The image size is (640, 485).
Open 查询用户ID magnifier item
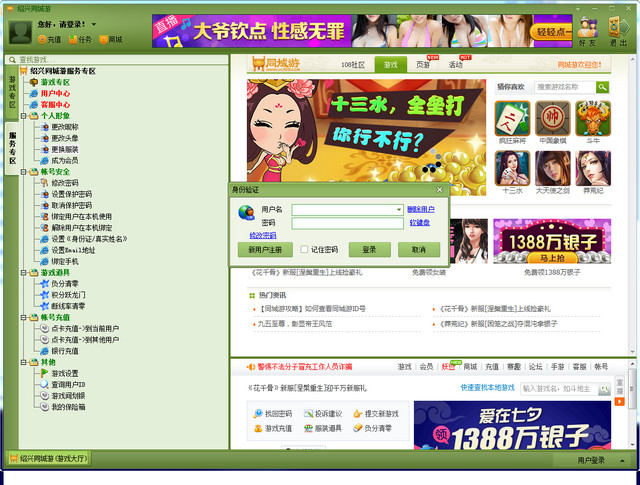tap(62, 385)
